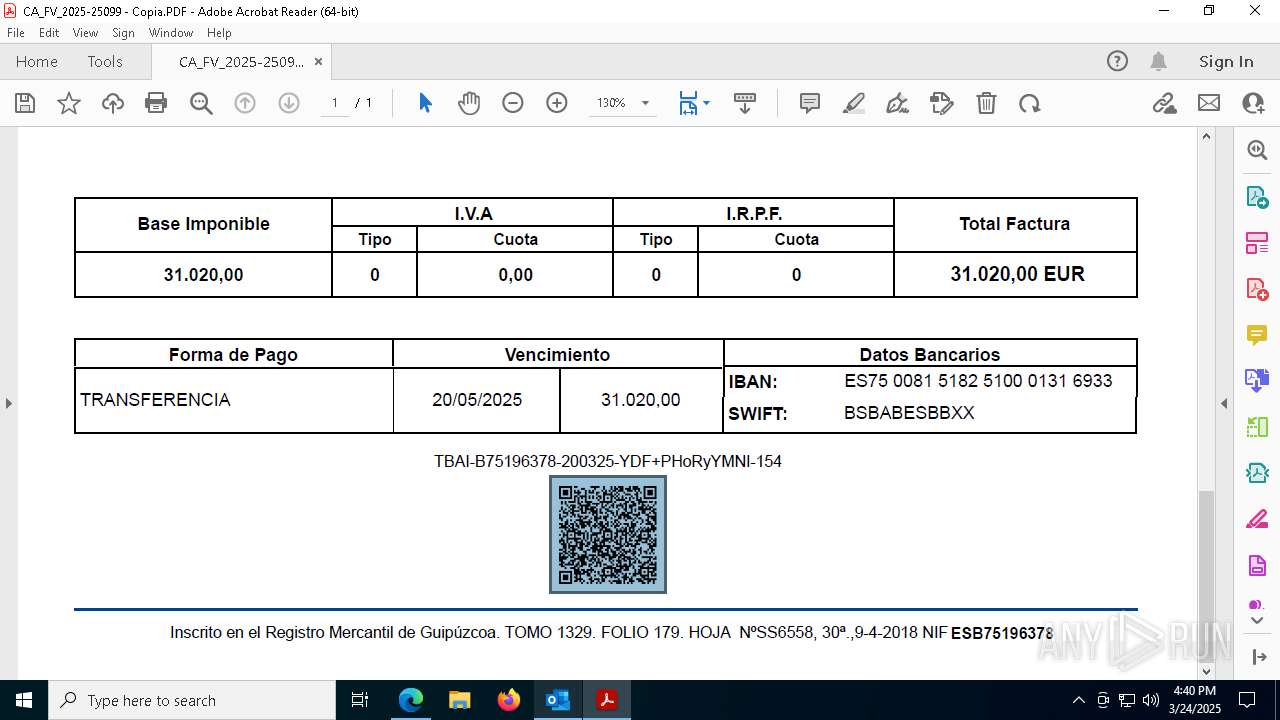Click the Total Factura 31.020,00 EUR value

(1017, 274)
